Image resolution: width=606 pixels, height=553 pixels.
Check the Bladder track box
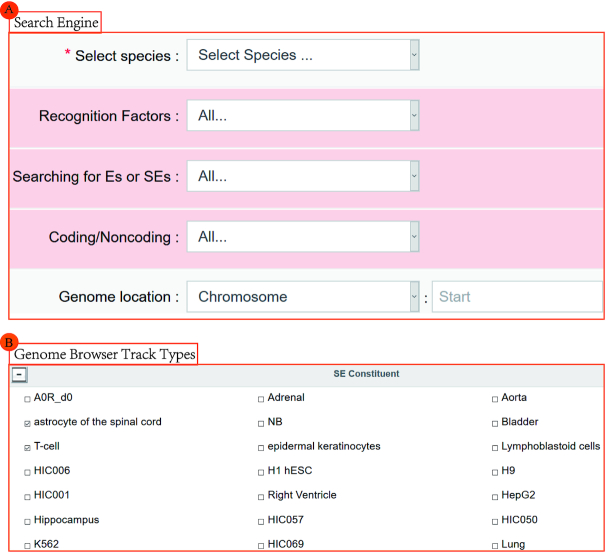(x=495, y=423)
